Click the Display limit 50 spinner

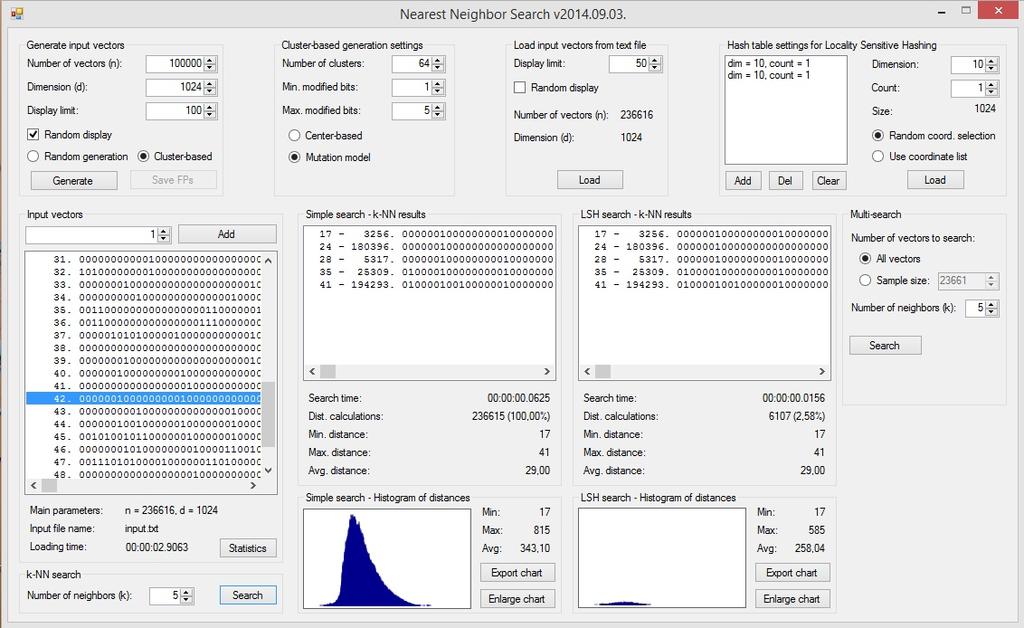click(655, 64)
